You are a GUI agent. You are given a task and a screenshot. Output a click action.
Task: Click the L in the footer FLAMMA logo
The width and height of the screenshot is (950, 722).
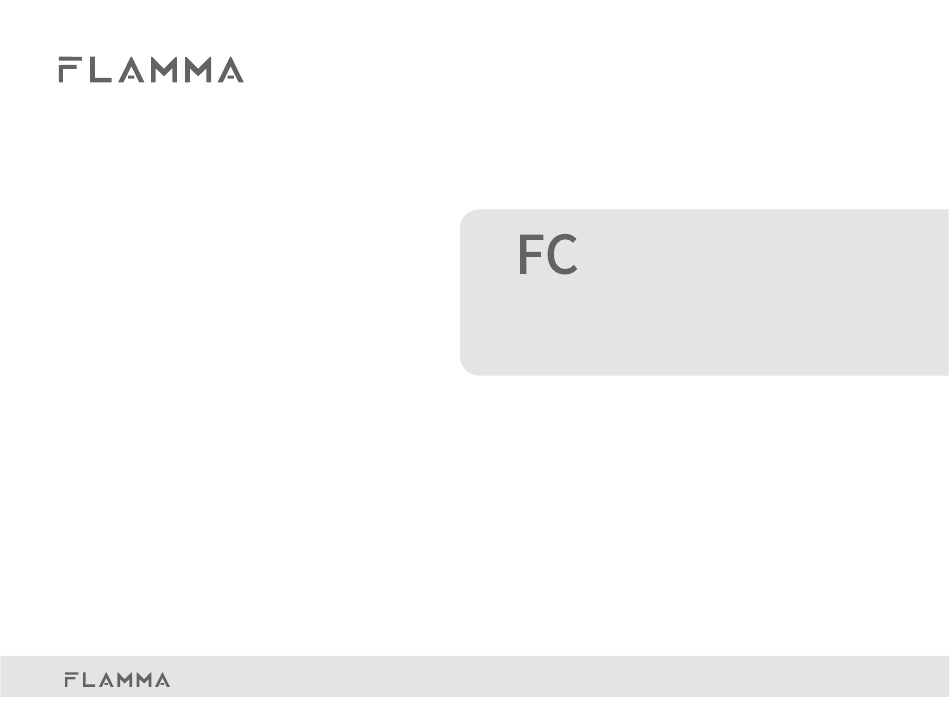click(x=88, y=680)
